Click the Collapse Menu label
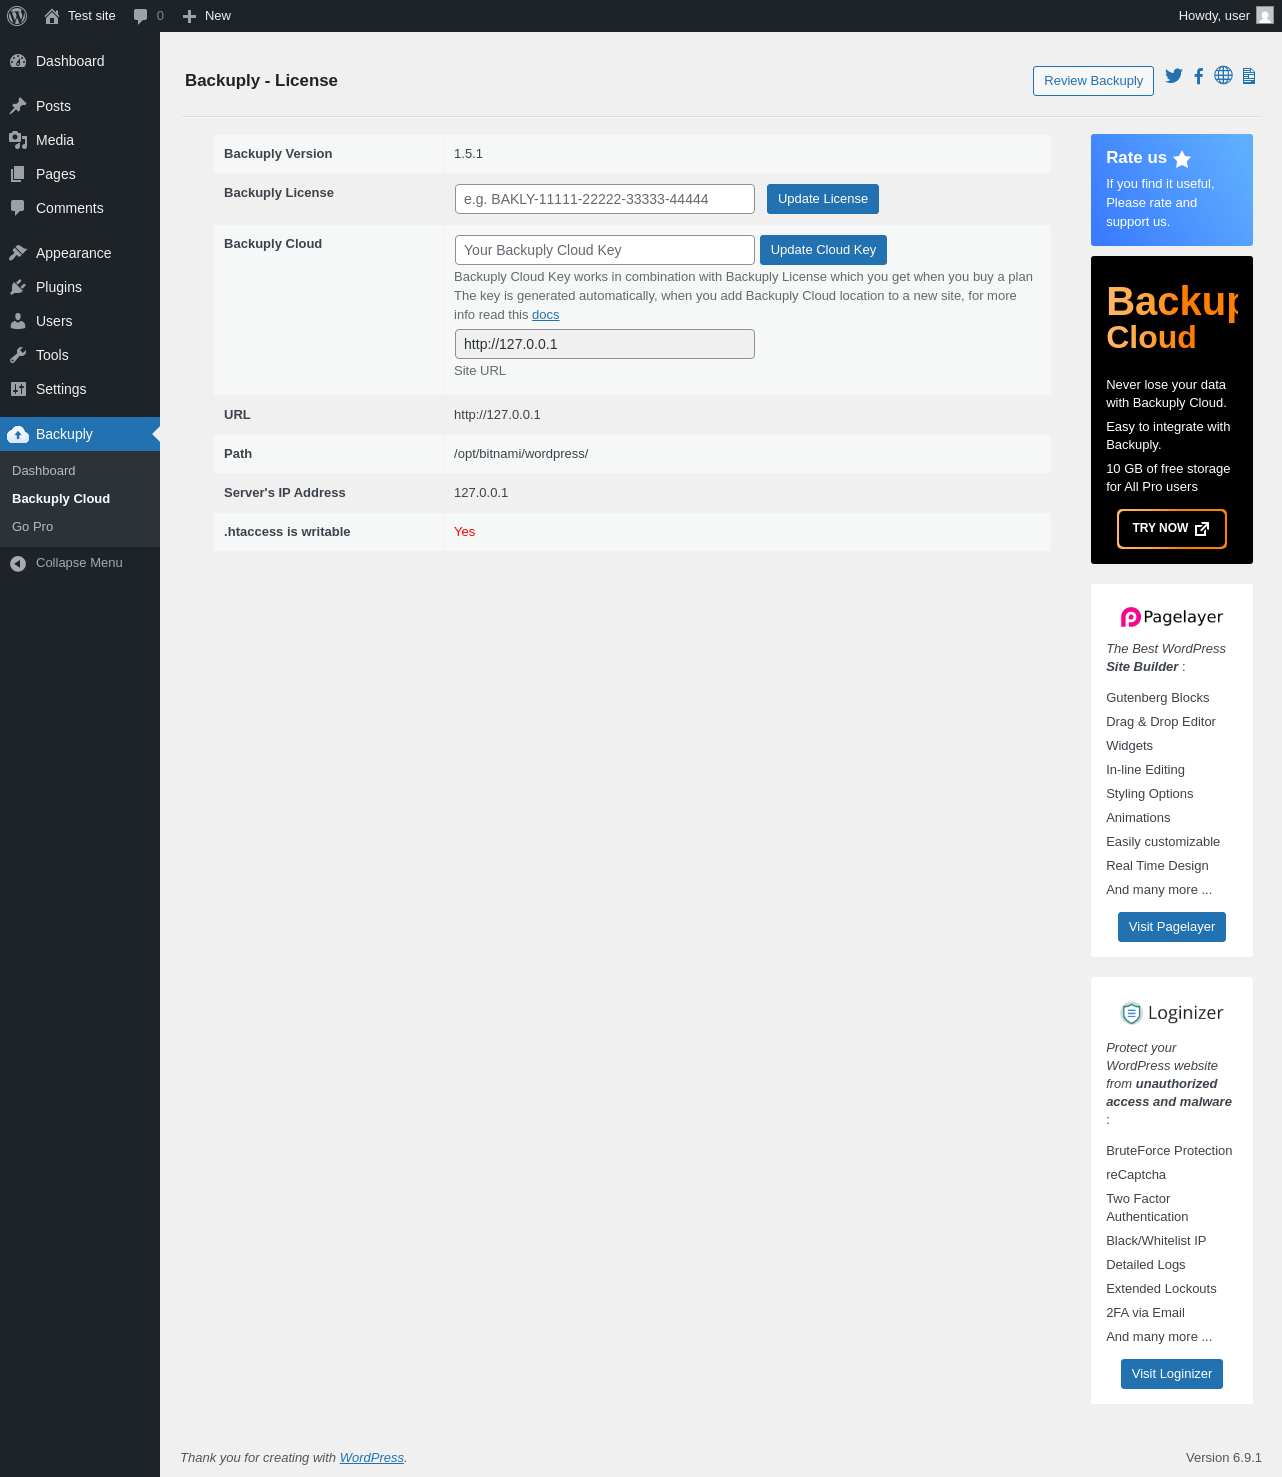The height and width of the screenshot is (1477, 1282). tap(79, 563)
